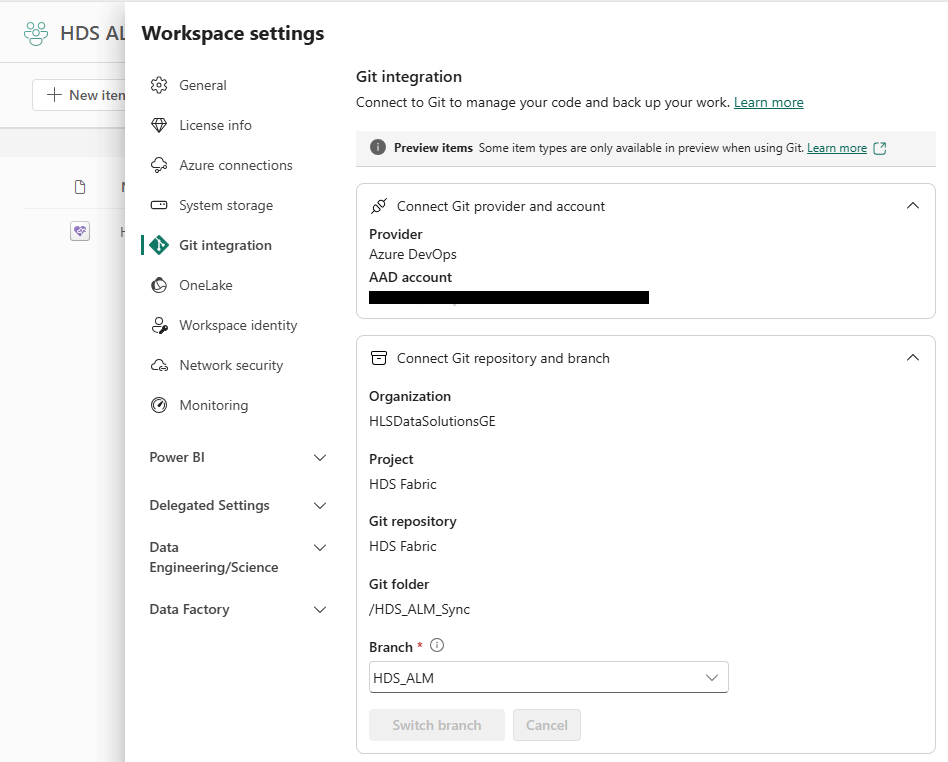Image resolution: width=948 pixels, height=762 pixels.
Task: Click the external link icon beside Learn more
Action: tap(880, 148)
